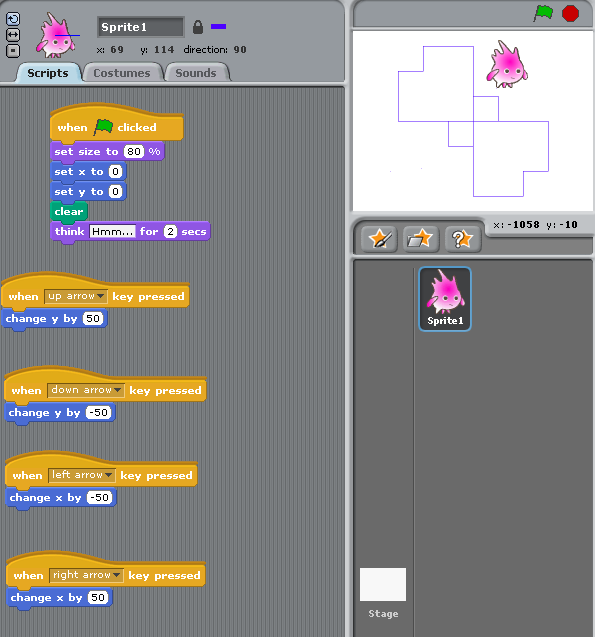Click the sprite preview image in header
Image resolution: width=595 pixels, height=637 pixels.
(57, 35)
